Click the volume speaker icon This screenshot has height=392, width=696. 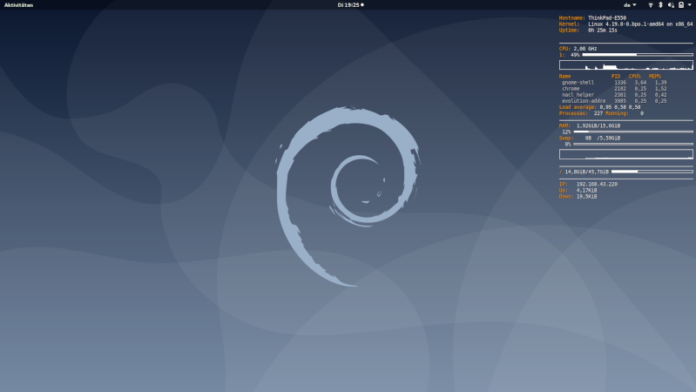click(671, 5)
